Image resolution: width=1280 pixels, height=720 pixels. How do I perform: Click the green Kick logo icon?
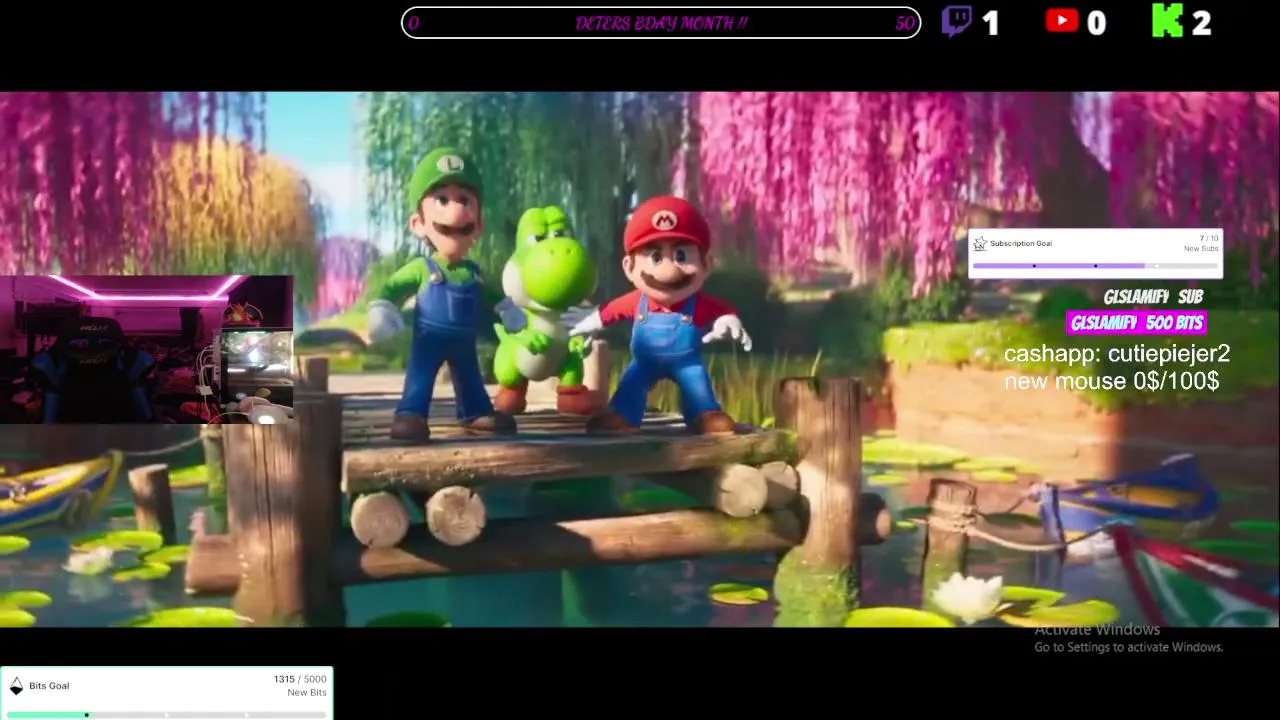1167,21
